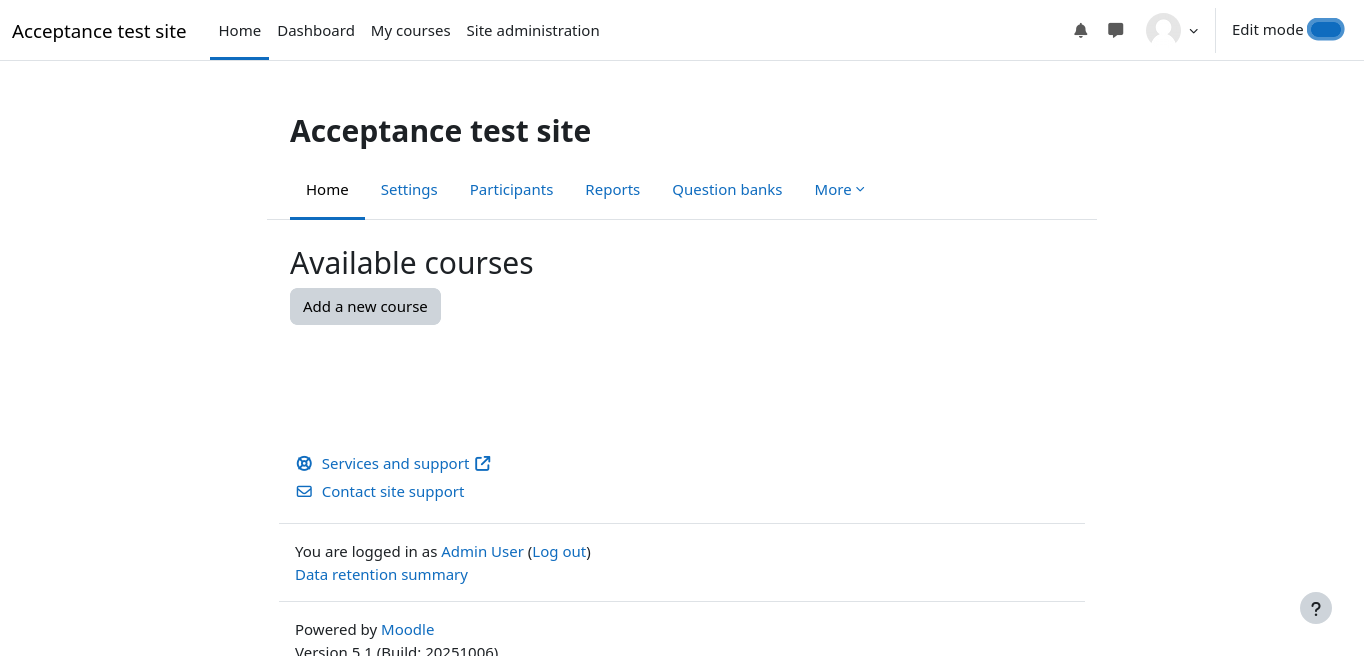The height and width of the screenshot is (656, 1364).
Task: Click the Acceptance test site brand title
Action: pyautogui.click(x=99, y=31)
